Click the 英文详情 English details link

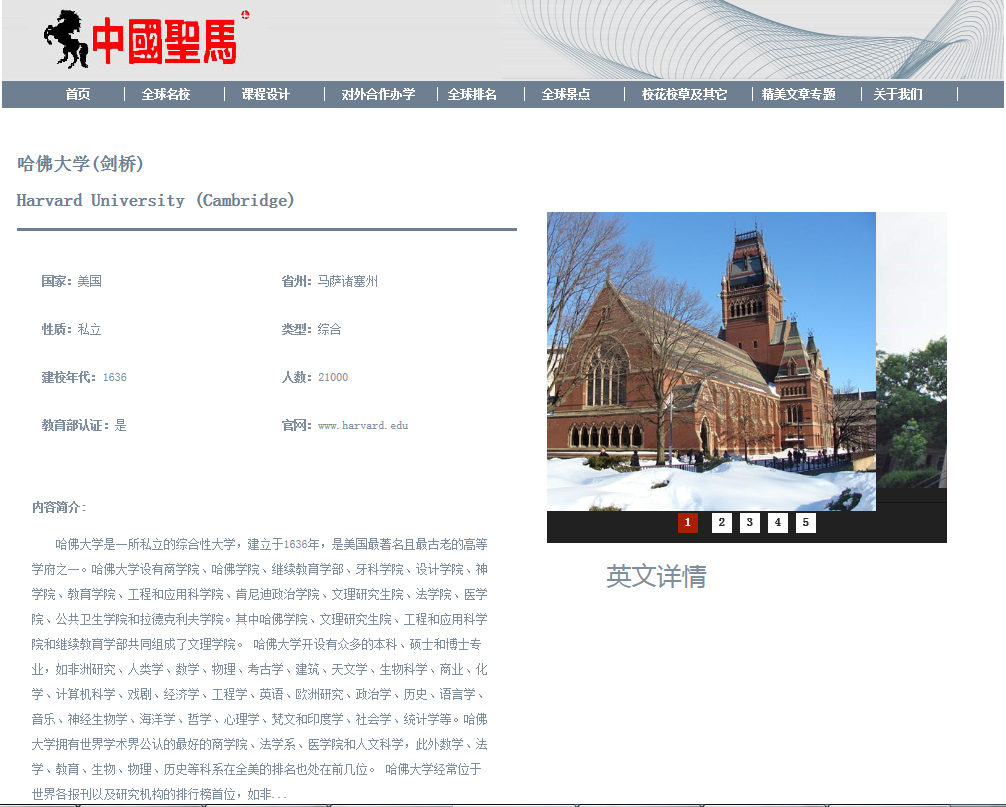[656, 576]
